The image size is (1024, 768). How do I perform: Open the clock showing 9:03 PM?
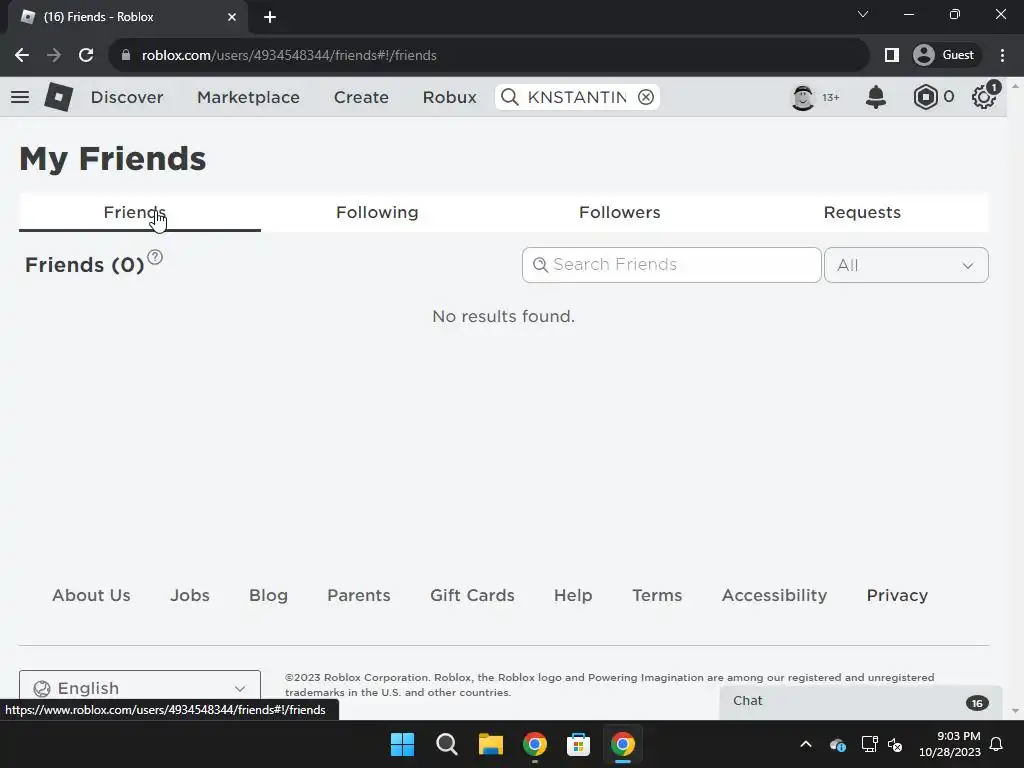click(950, 744)
